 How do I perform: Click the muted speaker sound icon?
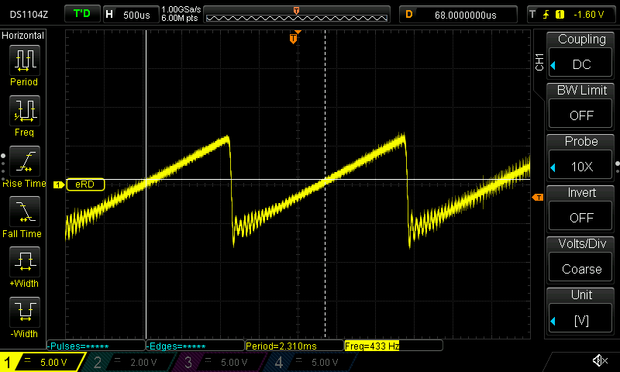600,361
